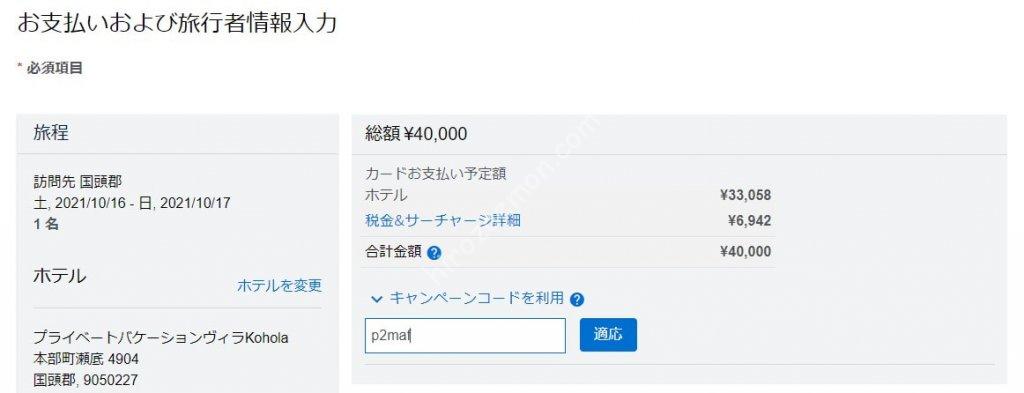The image size is (1024, 393).
Task: Click the tax amount ¥6,942
Action: [749, 221]
